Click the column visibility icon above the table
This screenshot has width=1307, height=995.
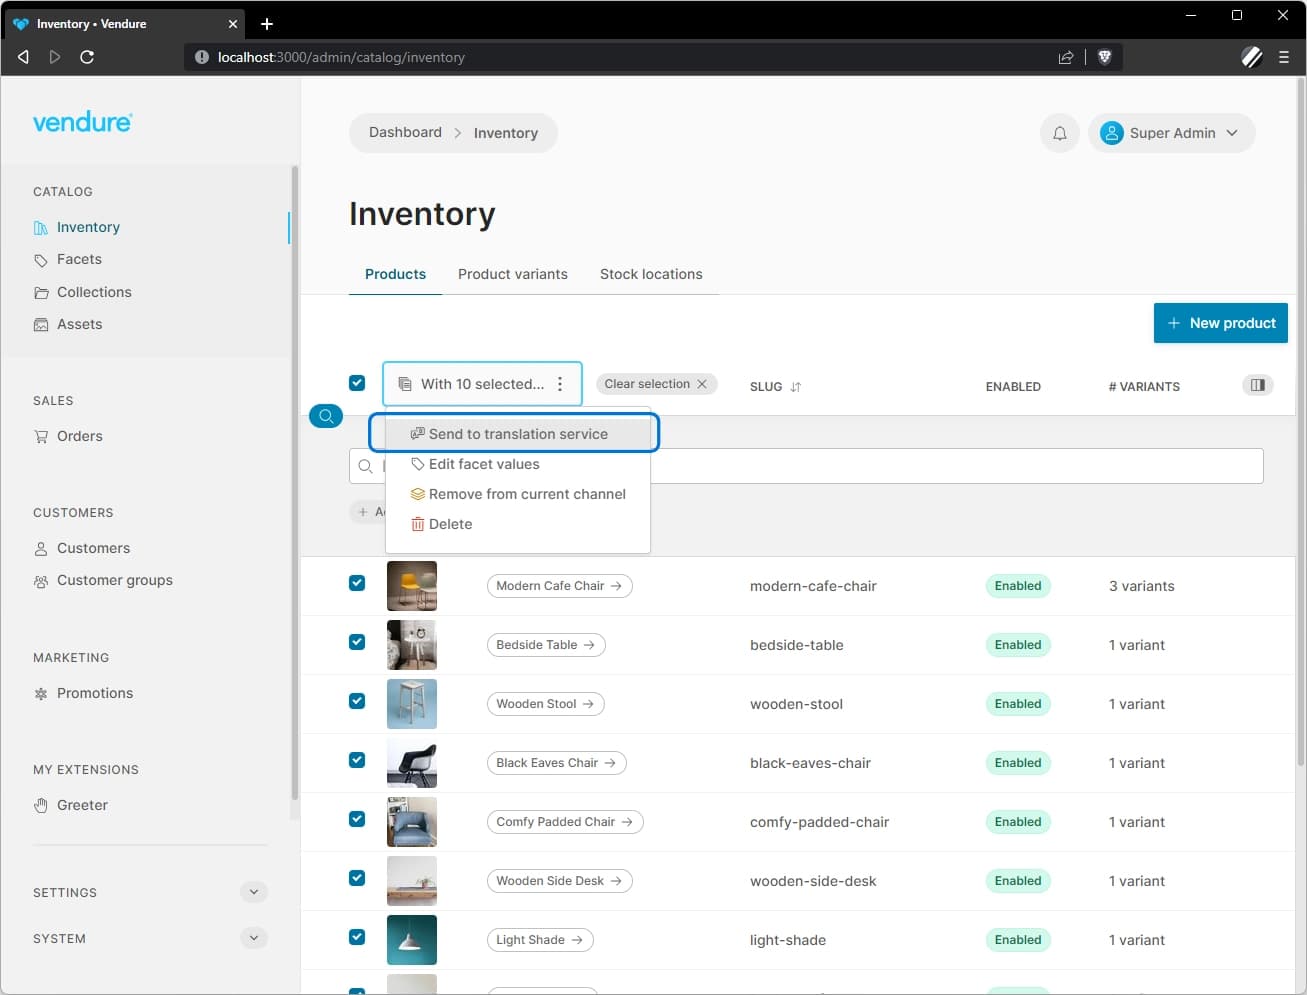pos(1257,384)
